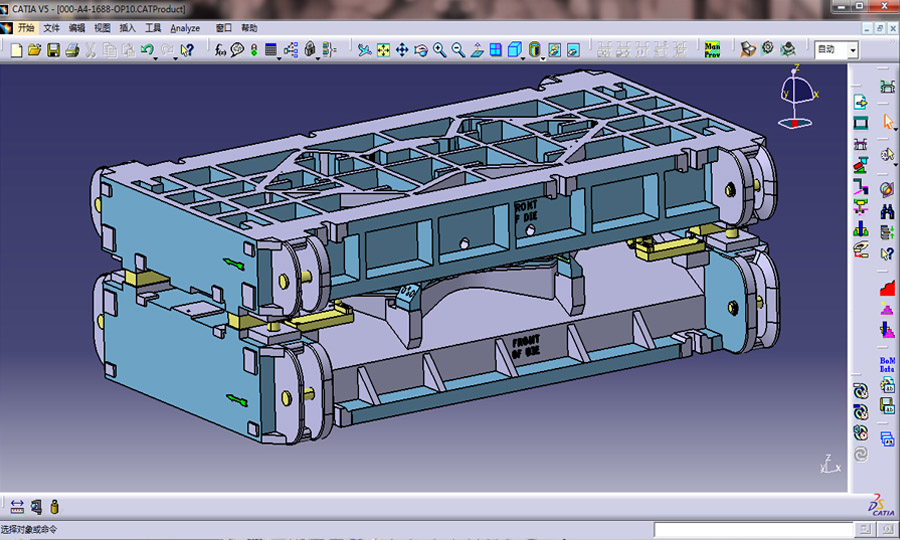
Task: Activate the Pan view tool
Action: 401,49
